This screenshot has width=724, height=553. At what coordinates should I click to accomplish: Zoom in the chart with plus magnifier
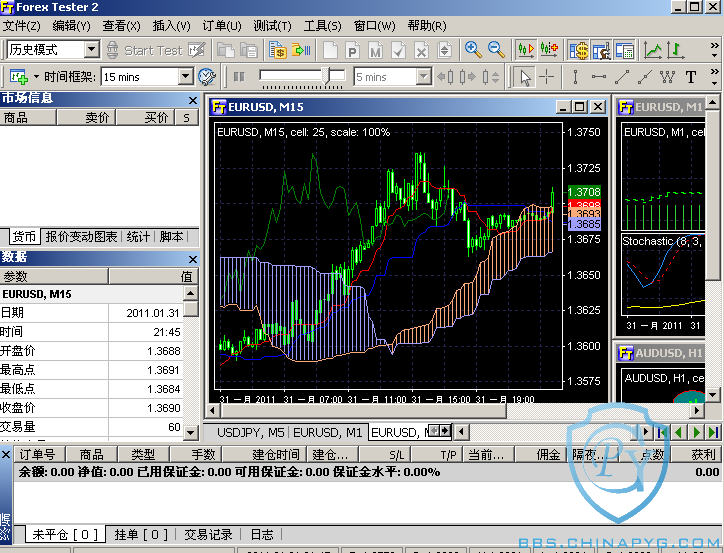click(473, 50)
